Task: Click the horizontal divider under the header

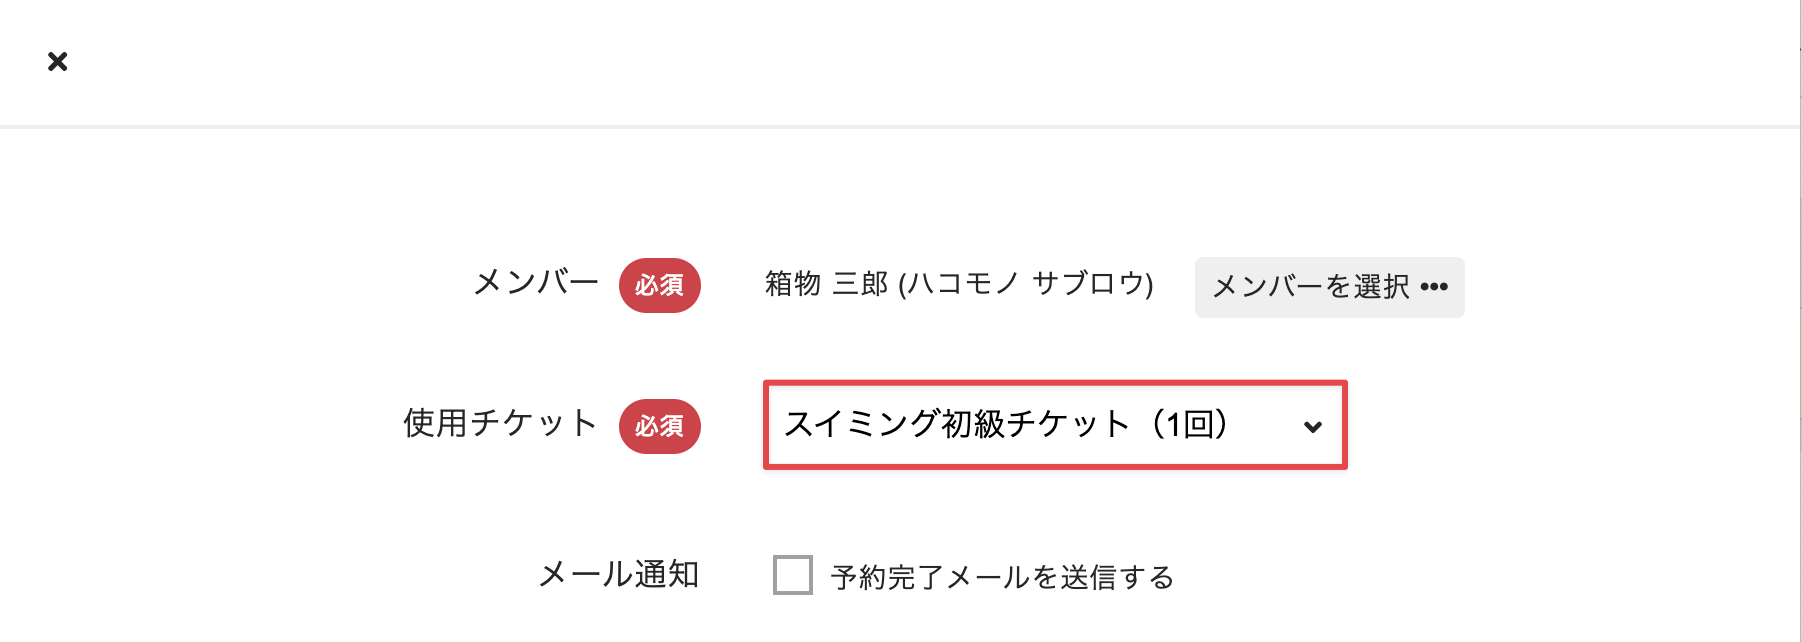Action: 900,127
